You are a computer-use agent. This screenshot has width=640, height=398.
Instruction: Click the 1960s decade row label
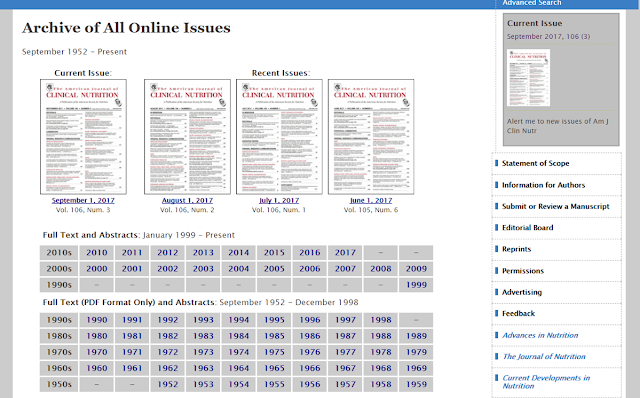59,368
